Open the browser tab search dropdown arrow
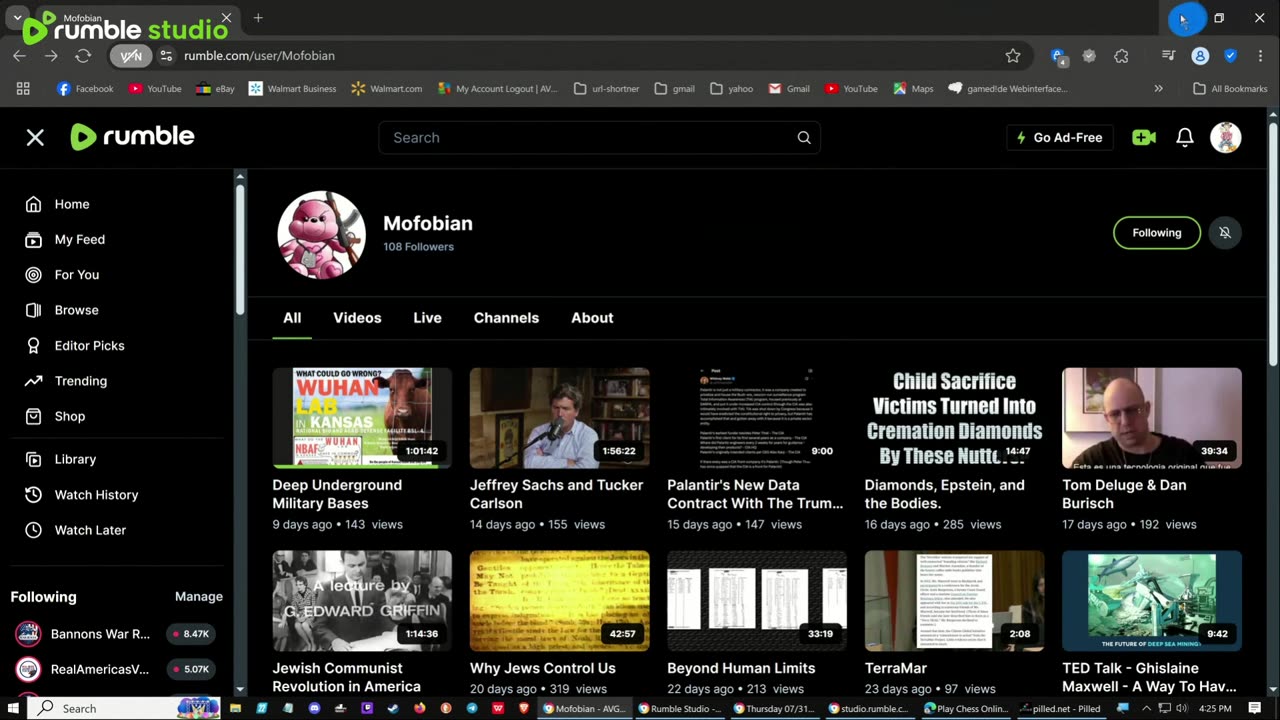This screenshot has height=720, width=1280. pos(17,18)
